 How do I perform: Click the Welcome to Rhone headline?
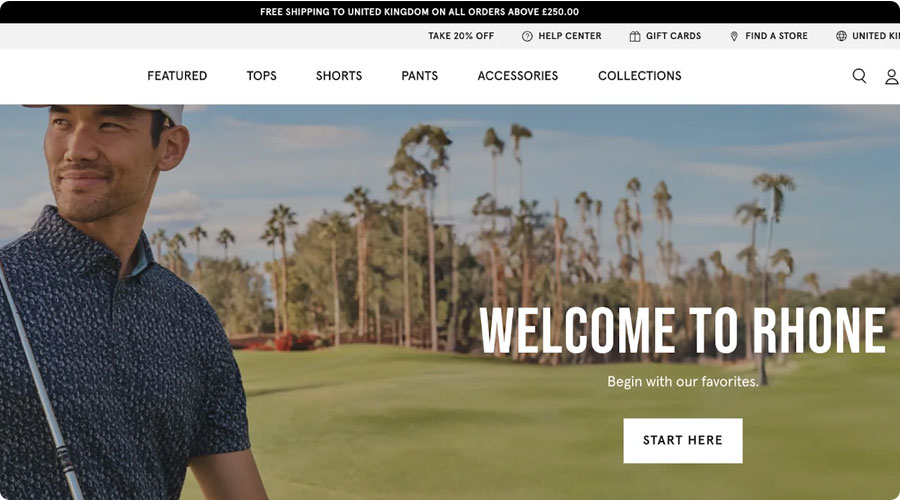coord(682,330)
